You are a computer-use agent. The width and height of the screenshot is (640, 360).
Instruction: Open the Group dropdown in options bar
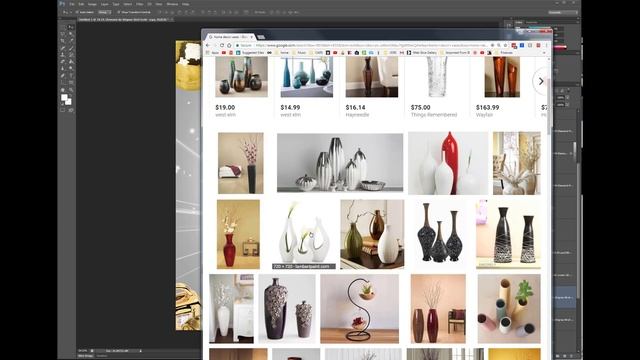coord(104,12)
